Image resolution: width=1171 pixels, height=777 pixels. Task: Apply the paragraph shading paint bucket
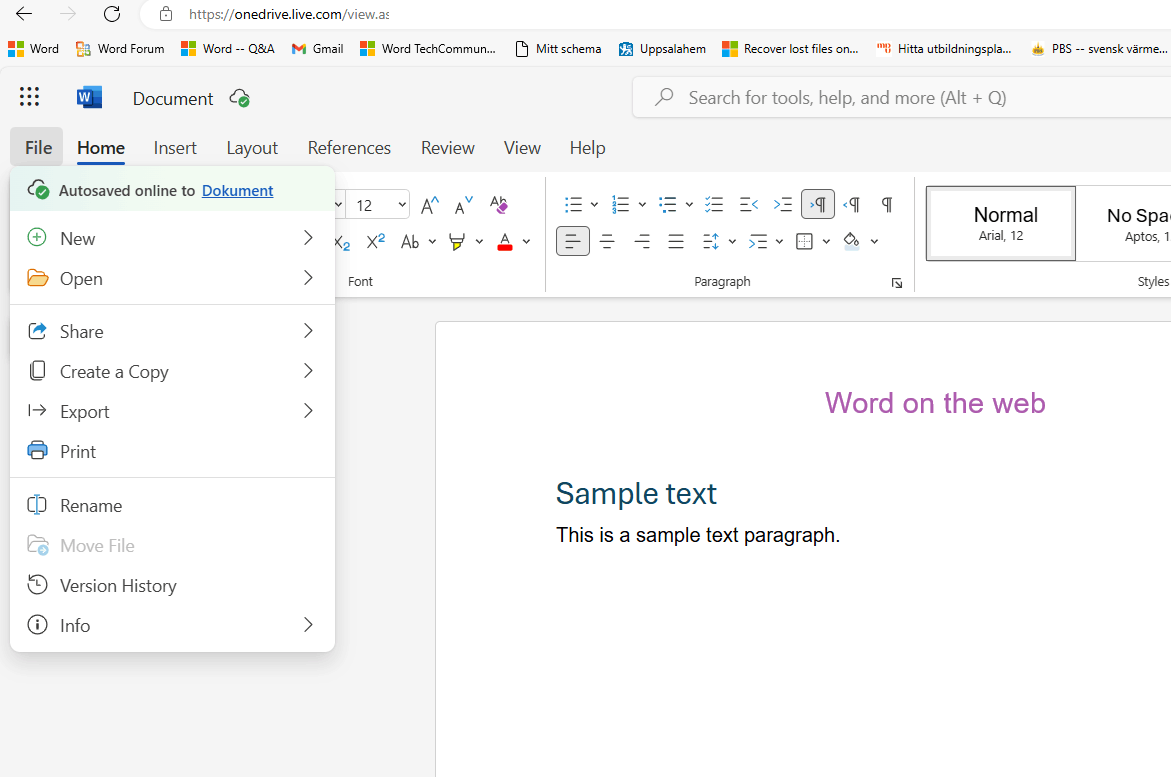[851, 241]
